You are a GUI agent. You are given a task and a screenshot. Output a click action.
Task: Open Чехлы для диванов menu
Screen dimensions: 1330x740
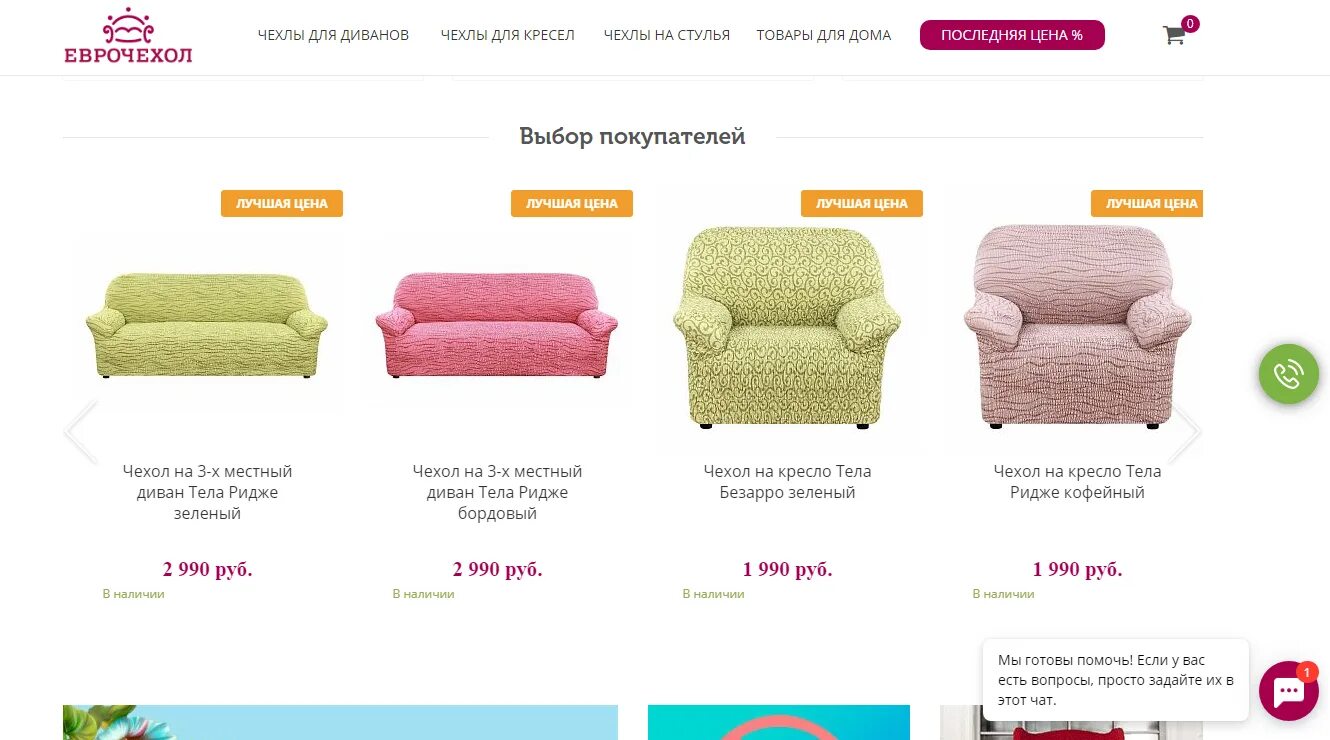tap(333, 35)
